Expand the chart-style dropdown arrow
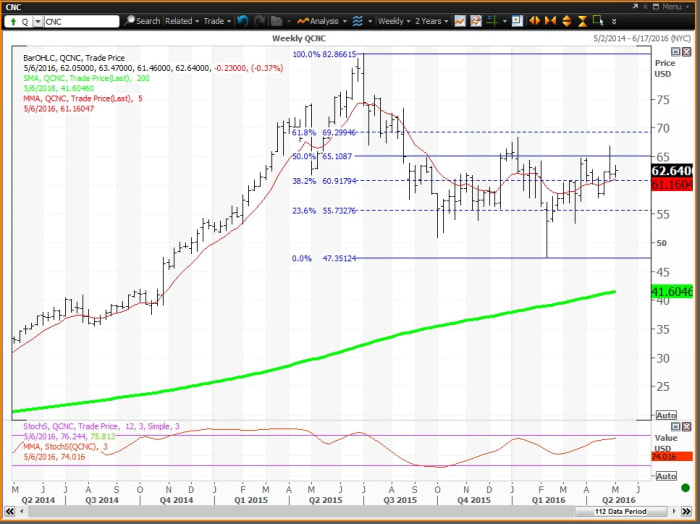 tap(370, 21)
